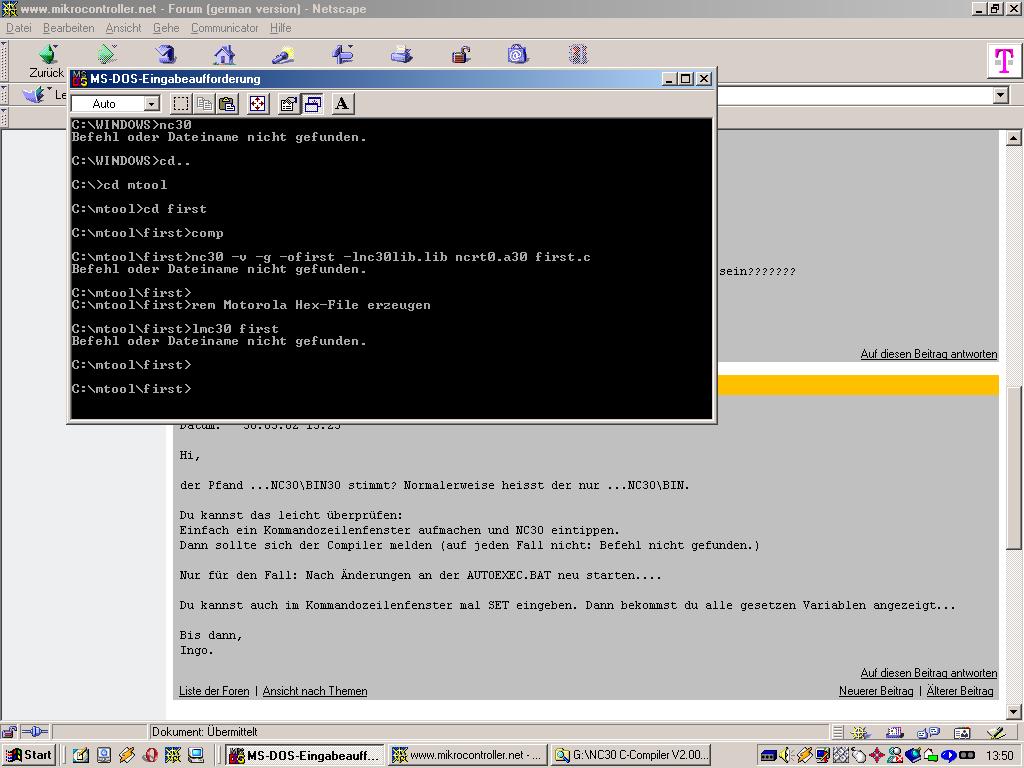Screen dimensions: 1024x768
Task: Open Address Book from component bar
Action: (x=962, y=733)
